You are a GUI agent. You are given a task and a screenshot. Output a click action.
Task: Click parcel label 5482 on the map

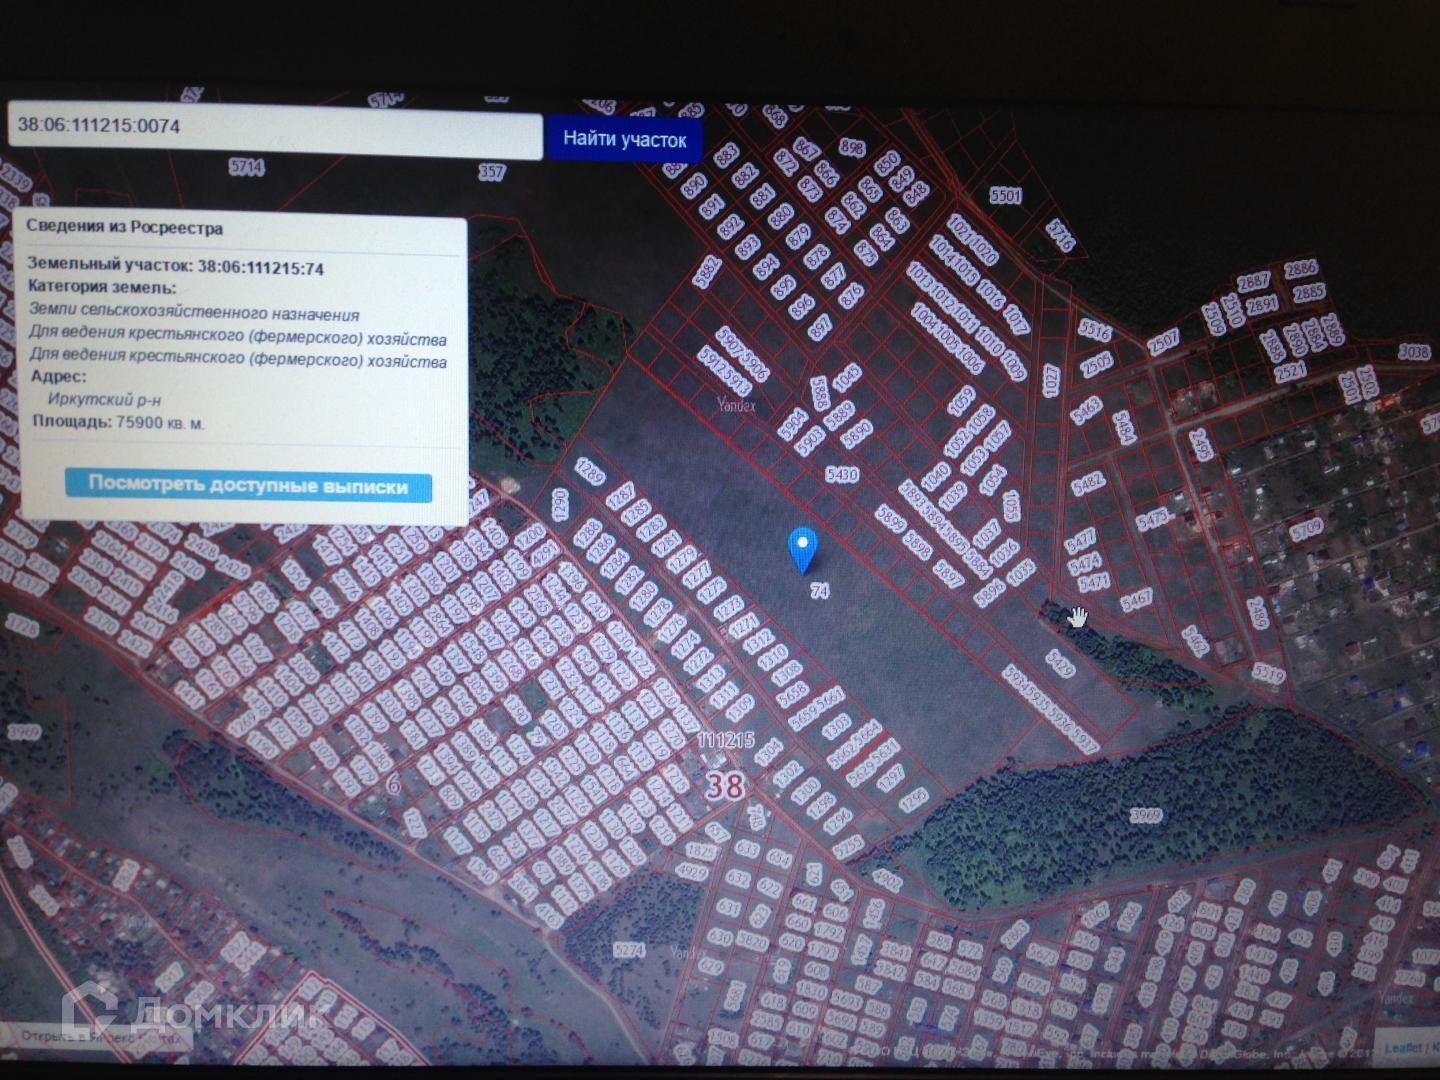1087,484
